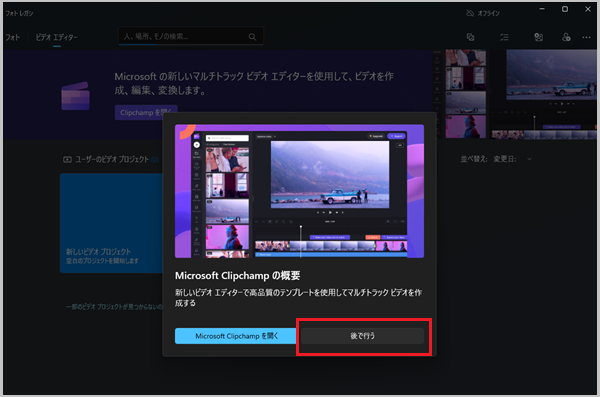Minimize the Photos Legacy window
600x397 pixels.
click(542, 9)
